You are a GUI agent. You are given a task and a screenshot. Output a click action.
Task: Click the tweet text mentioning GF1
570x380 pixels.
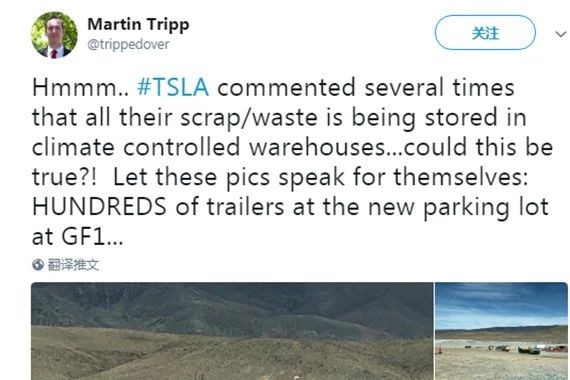pos(291,161)
